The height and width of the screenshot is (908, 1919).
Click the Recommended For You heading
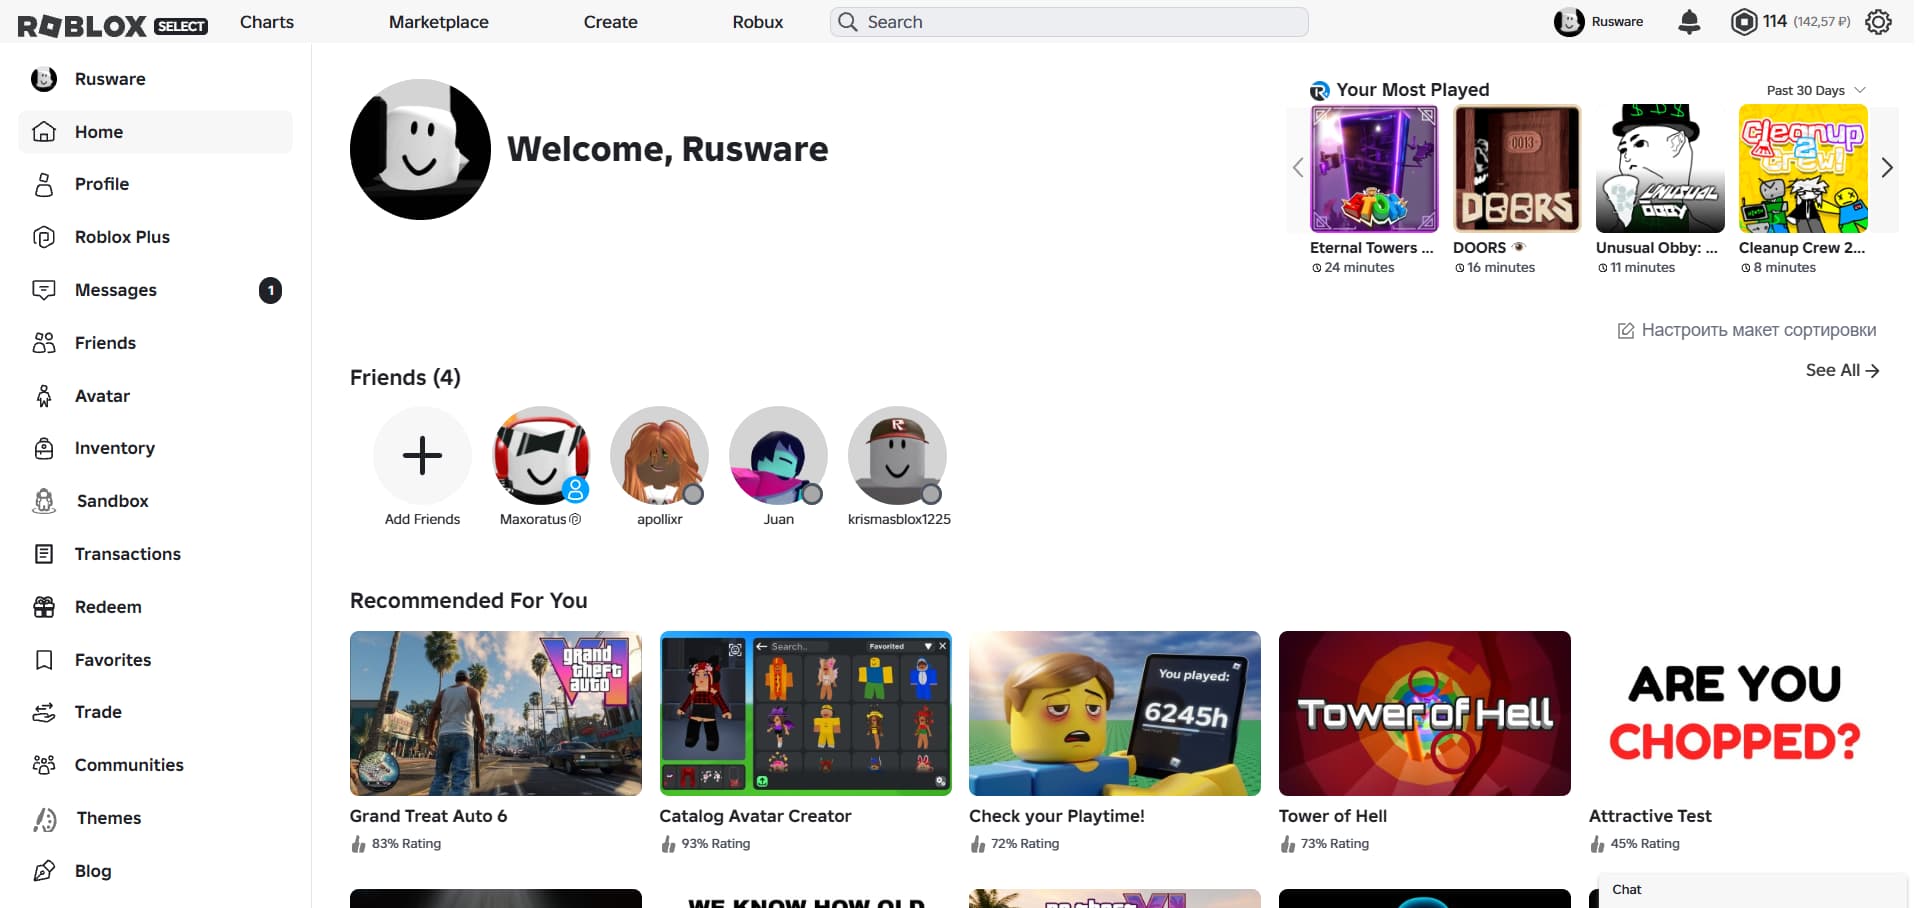coord(469,600)
